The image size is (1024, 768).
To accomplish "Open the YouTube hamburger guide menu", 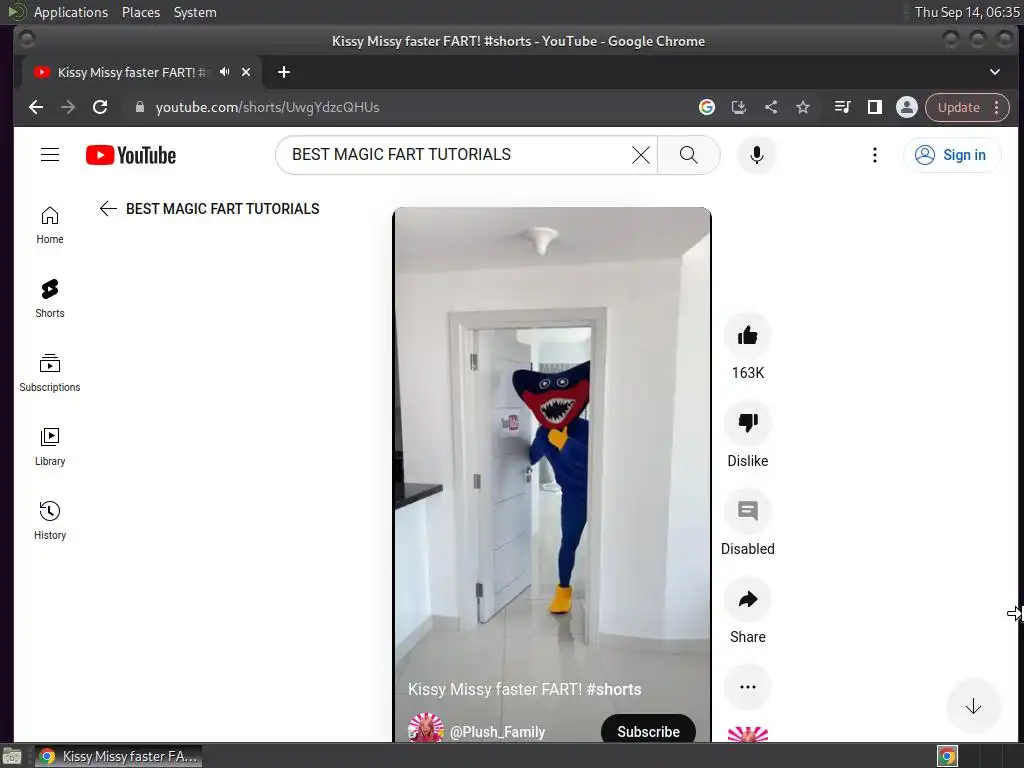I will [50, 155].
